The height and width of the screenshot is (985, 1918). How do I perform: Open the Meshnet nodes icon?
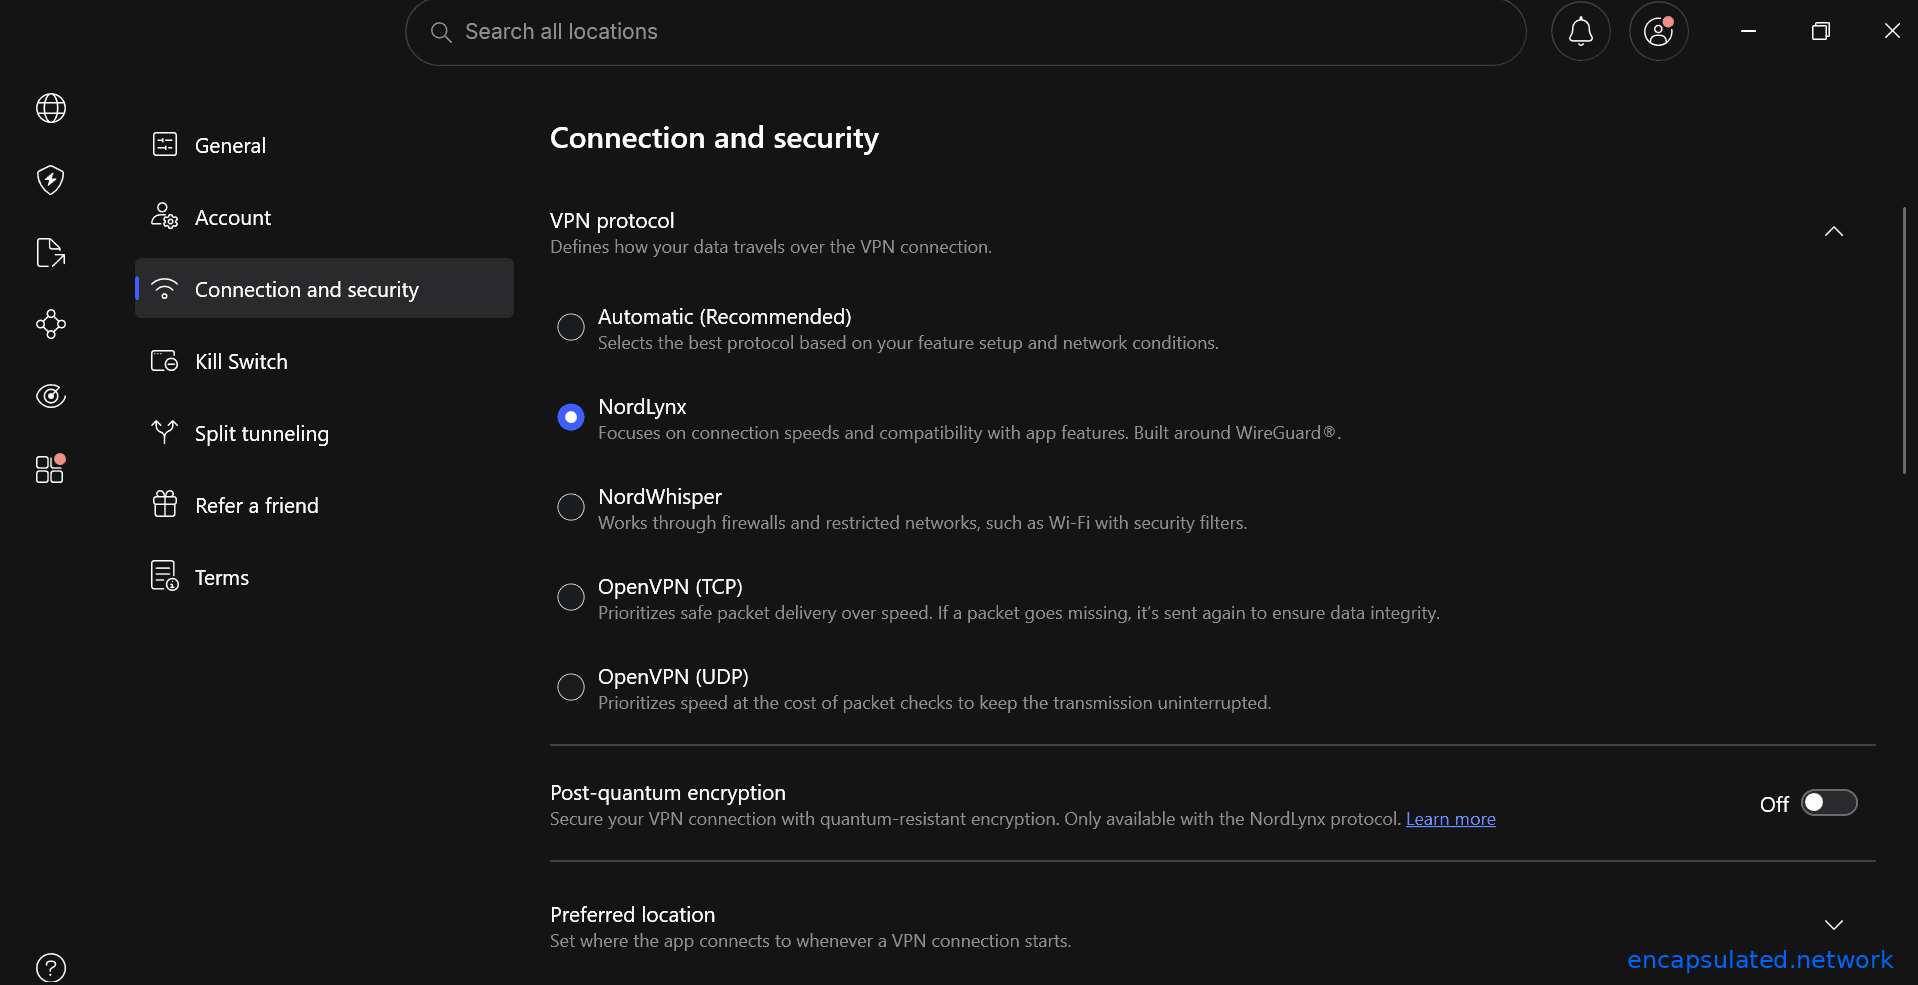tap(51, 324)
